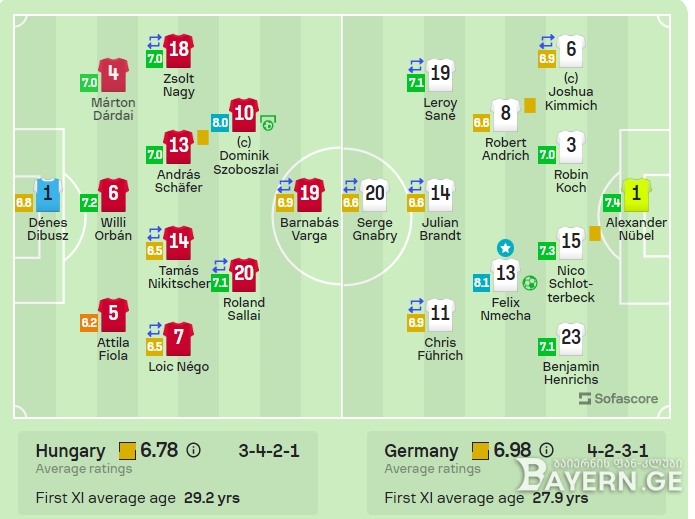Click the substitution arrows next to Joshua Kimmich

(x=547, y=42)
